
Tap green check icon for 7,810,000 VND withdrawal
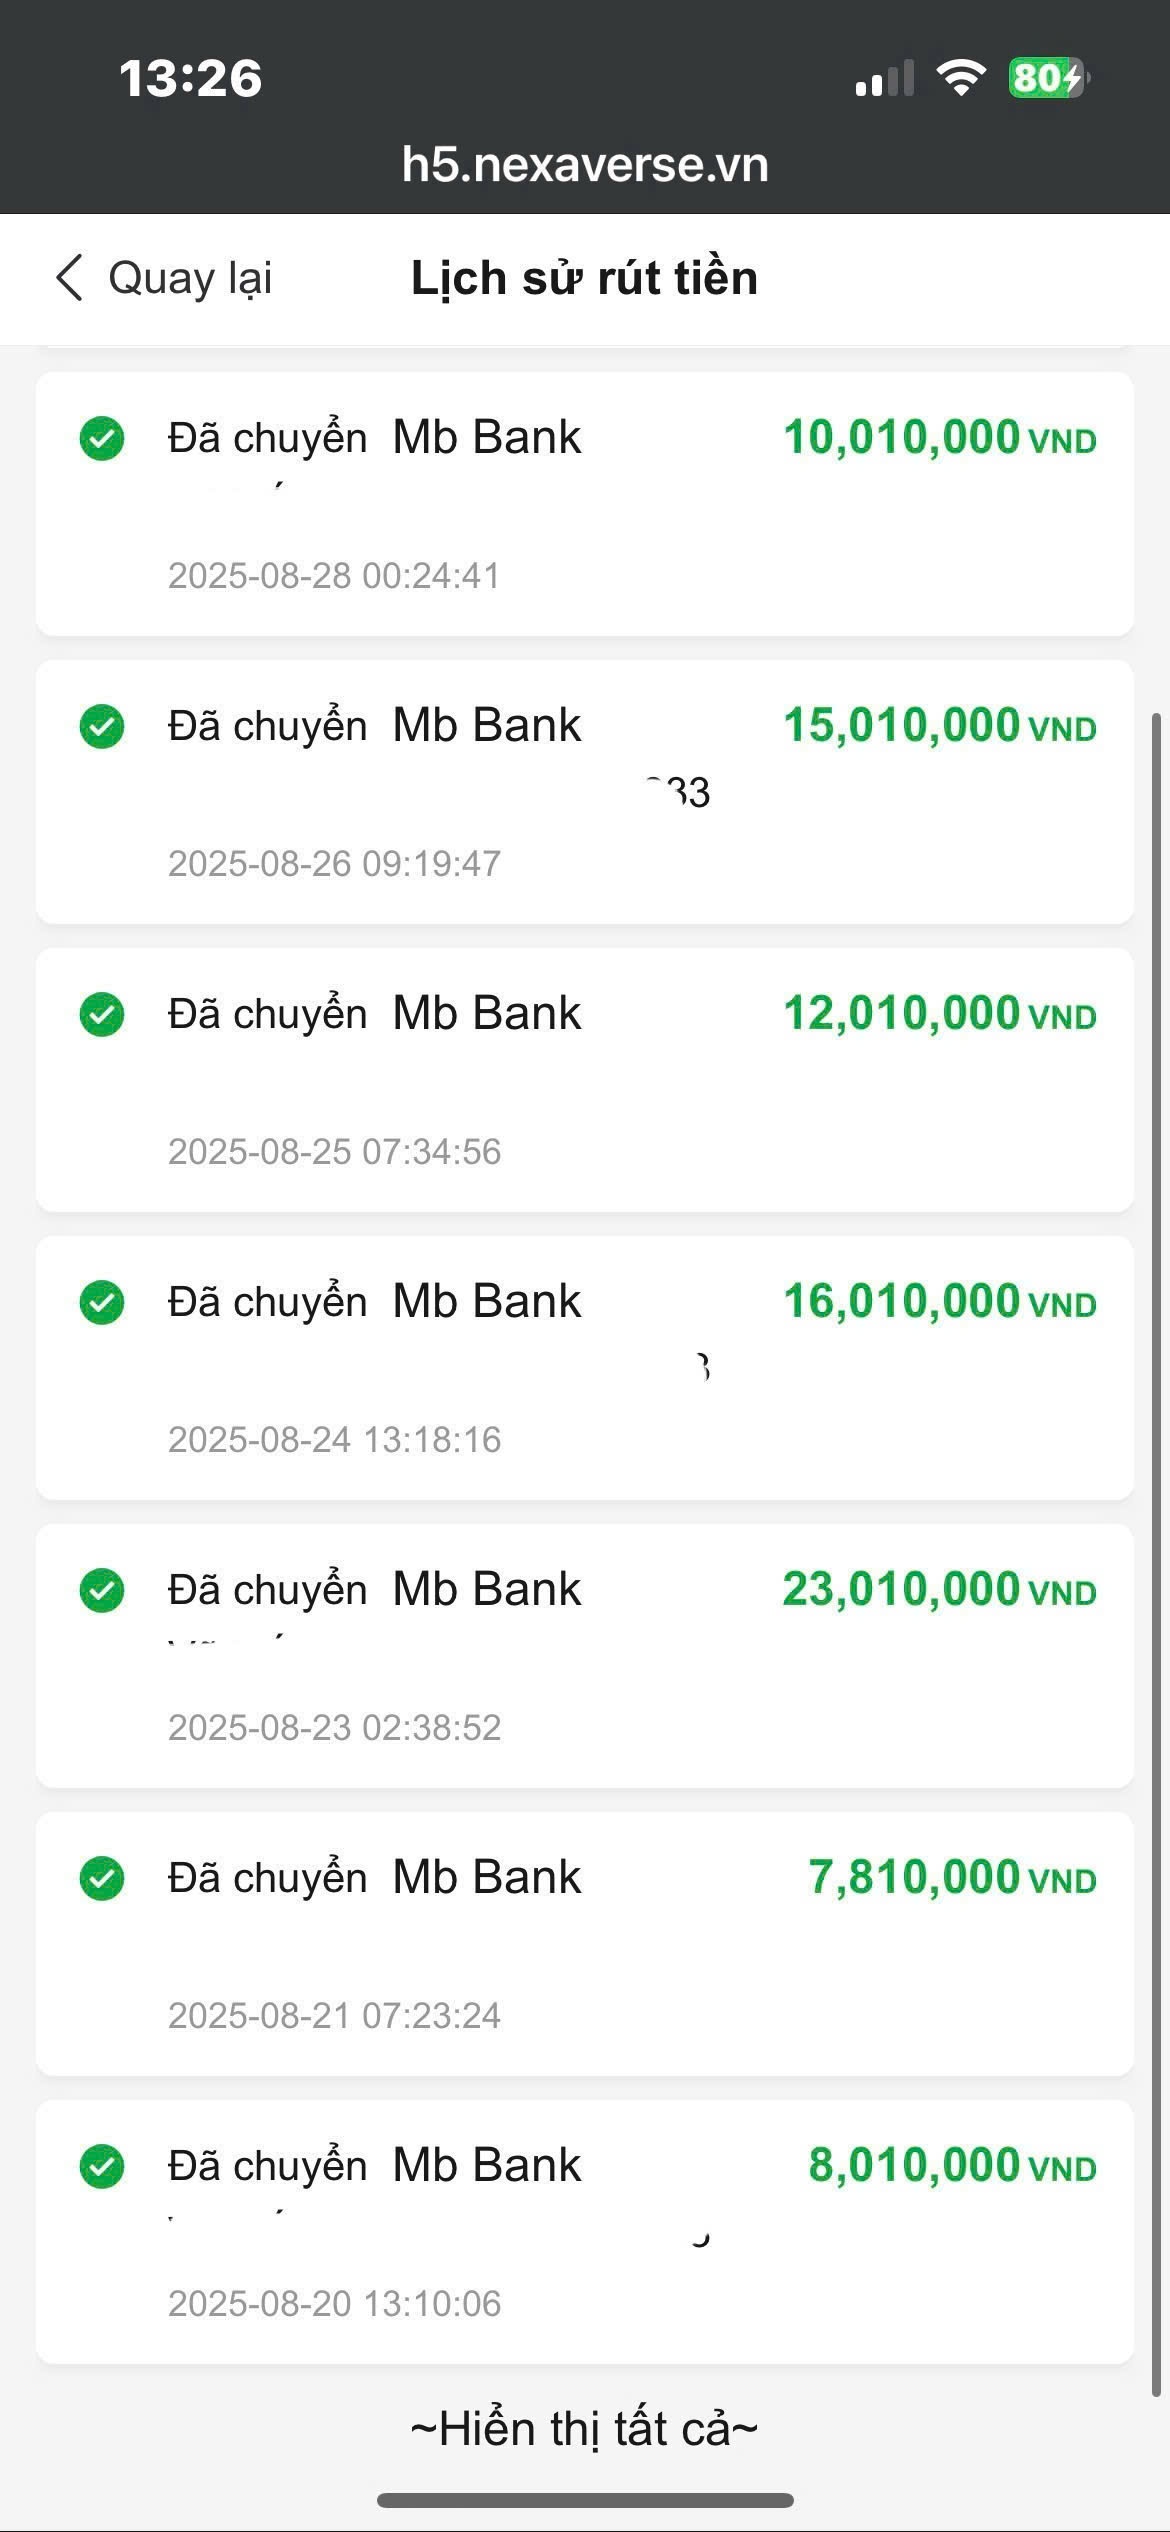click(x=102, y=1879)
